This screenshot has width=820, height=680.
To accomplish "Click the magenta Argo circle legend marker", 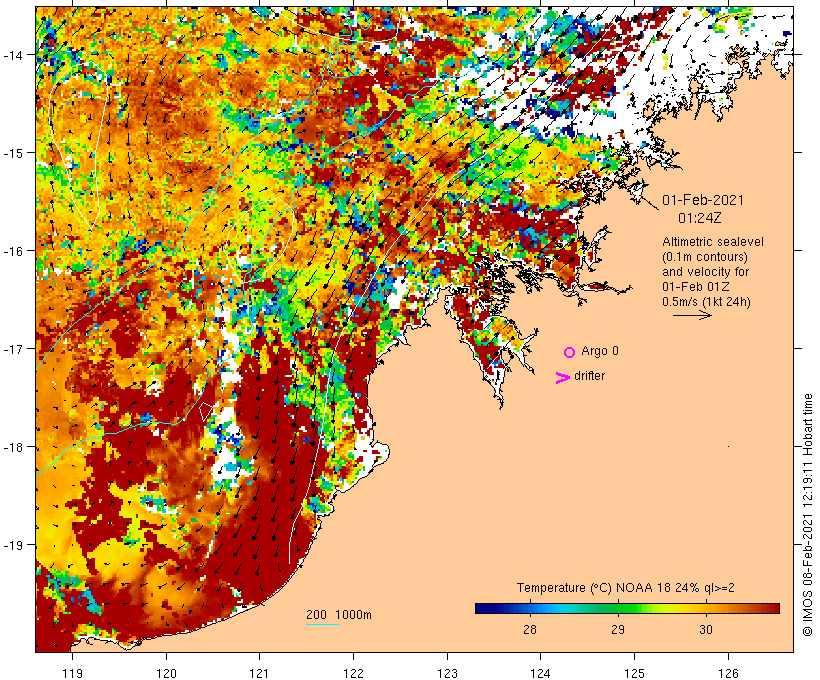I will click(570, 352).
